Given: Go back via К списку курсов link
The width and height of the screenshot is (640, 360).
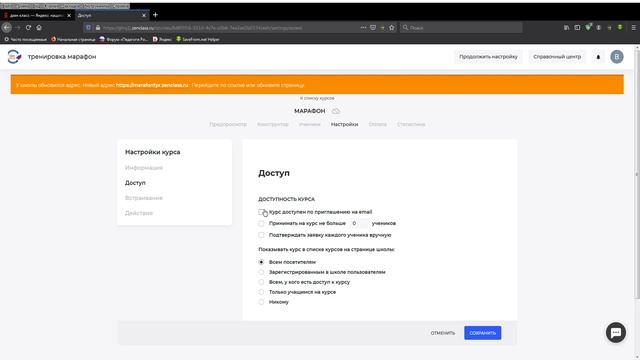Looking at the screenshot, I should click(x=317, y=98).
